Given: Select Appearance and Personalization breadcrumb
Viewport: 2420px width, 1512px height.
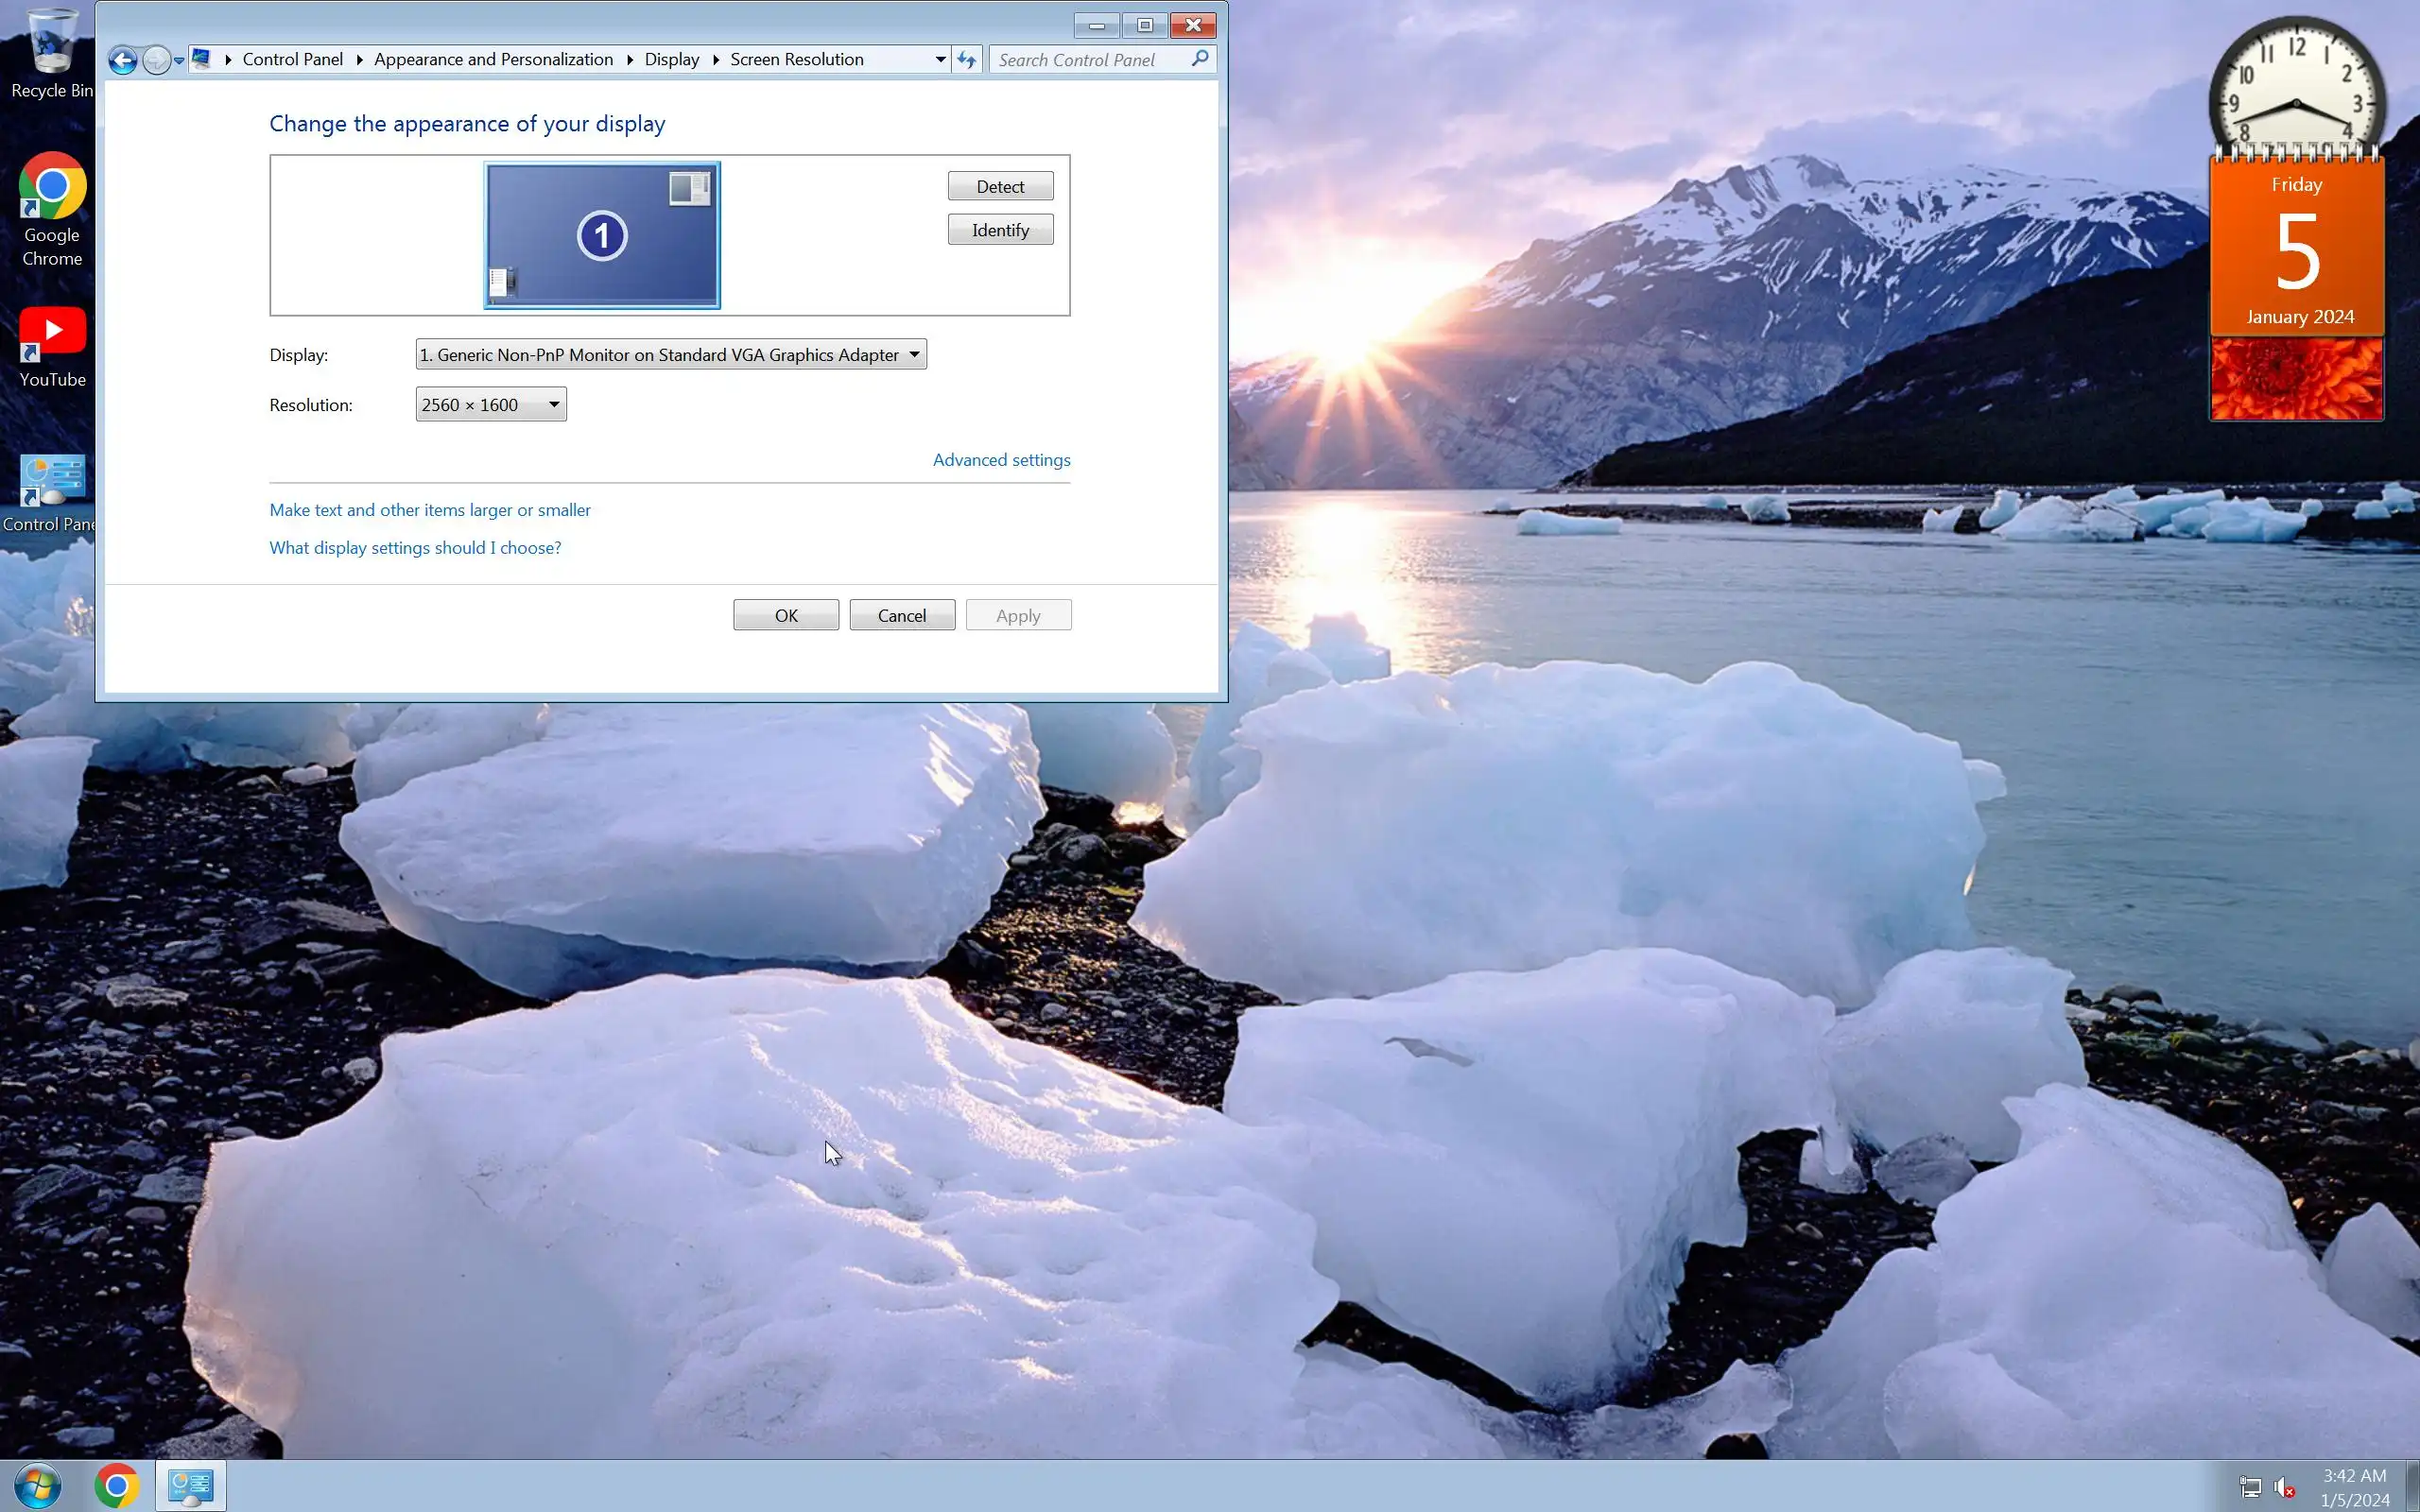Looking at the screenshot, I should (x=493, y=59).
